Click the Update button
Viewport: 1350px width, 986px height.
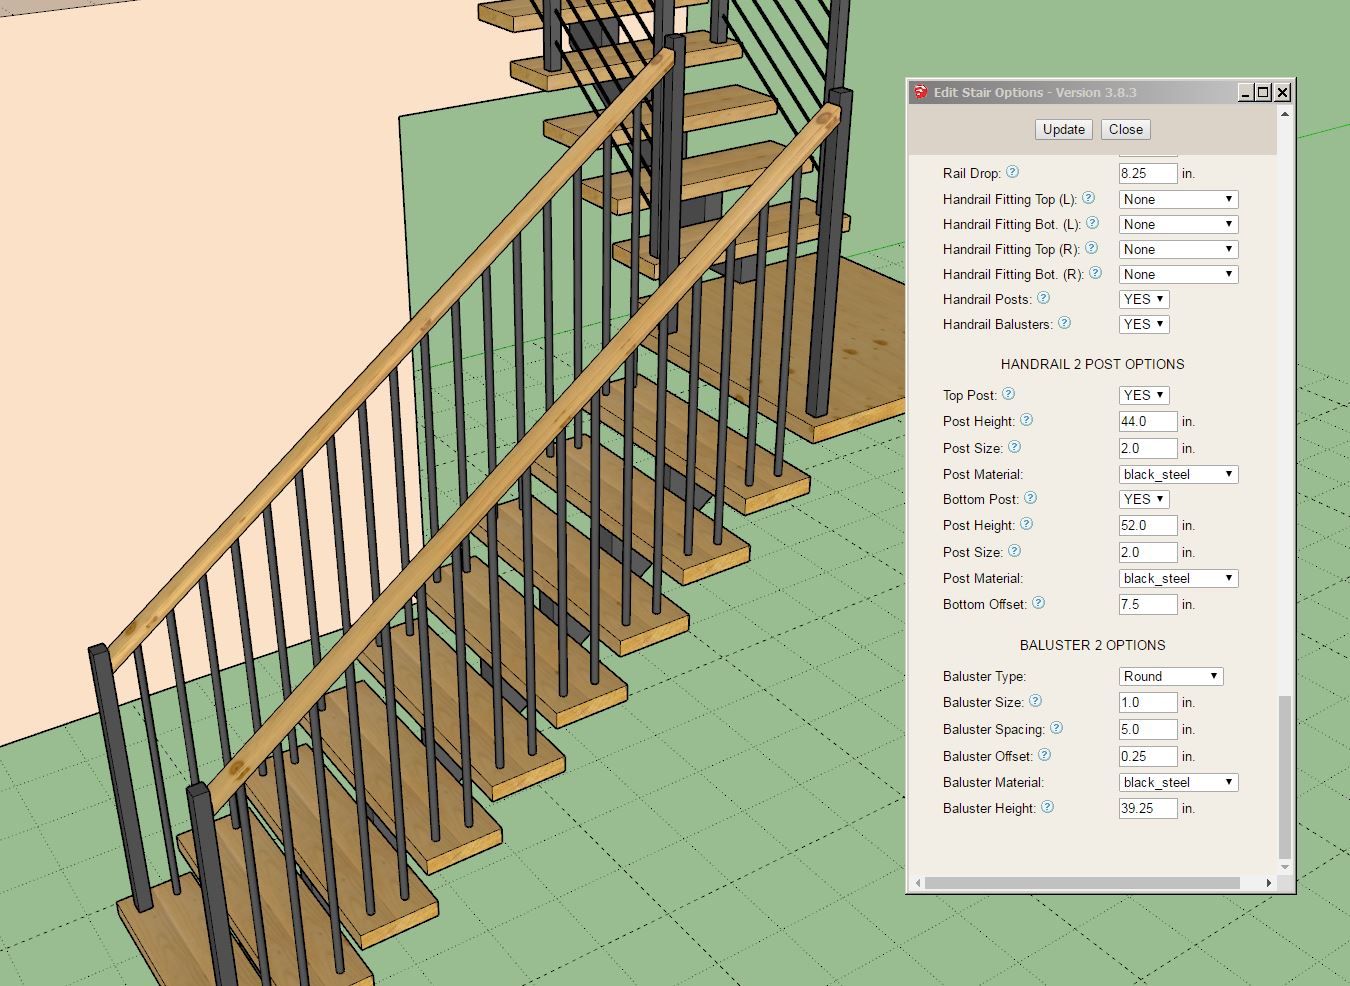point(1064,129)
